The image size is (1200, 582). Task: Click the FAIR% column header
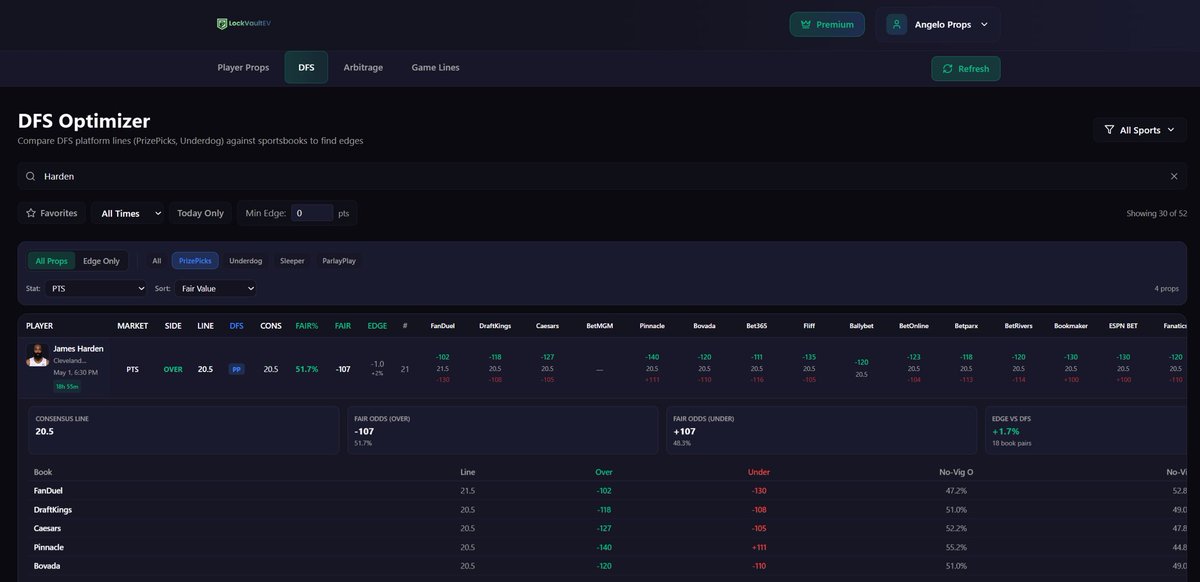[x=307, y=326]
